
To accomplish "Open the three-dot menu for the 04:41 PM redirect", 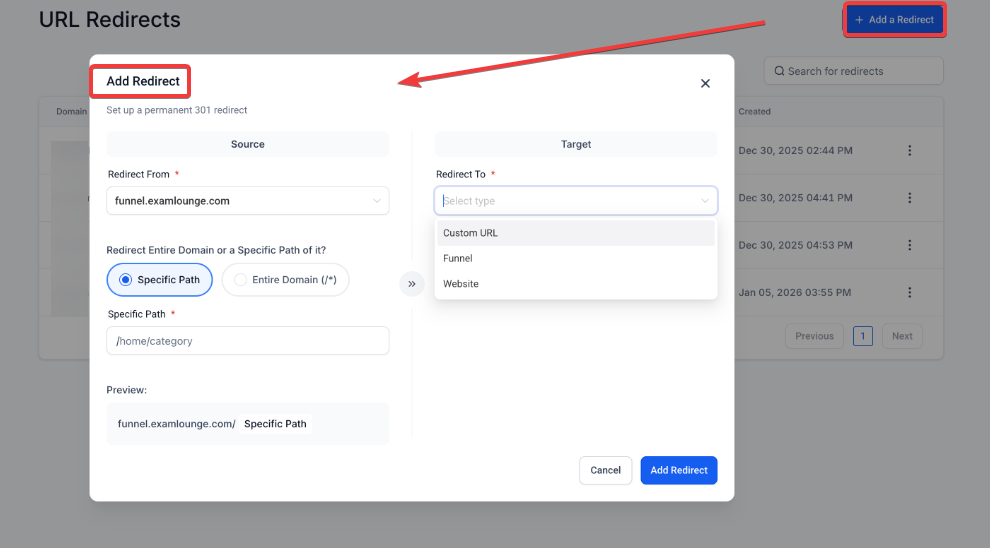I will coord(909,198).
